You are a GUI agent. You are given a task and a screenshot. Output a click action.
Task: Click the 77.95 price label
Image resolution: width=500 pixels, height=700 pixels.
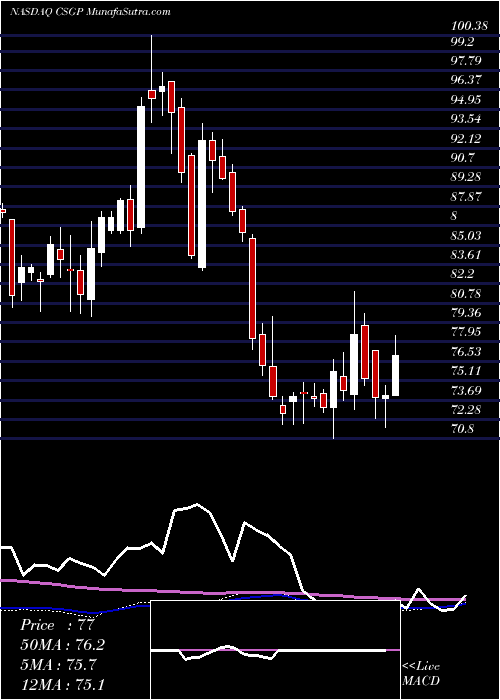click(466, 332)
